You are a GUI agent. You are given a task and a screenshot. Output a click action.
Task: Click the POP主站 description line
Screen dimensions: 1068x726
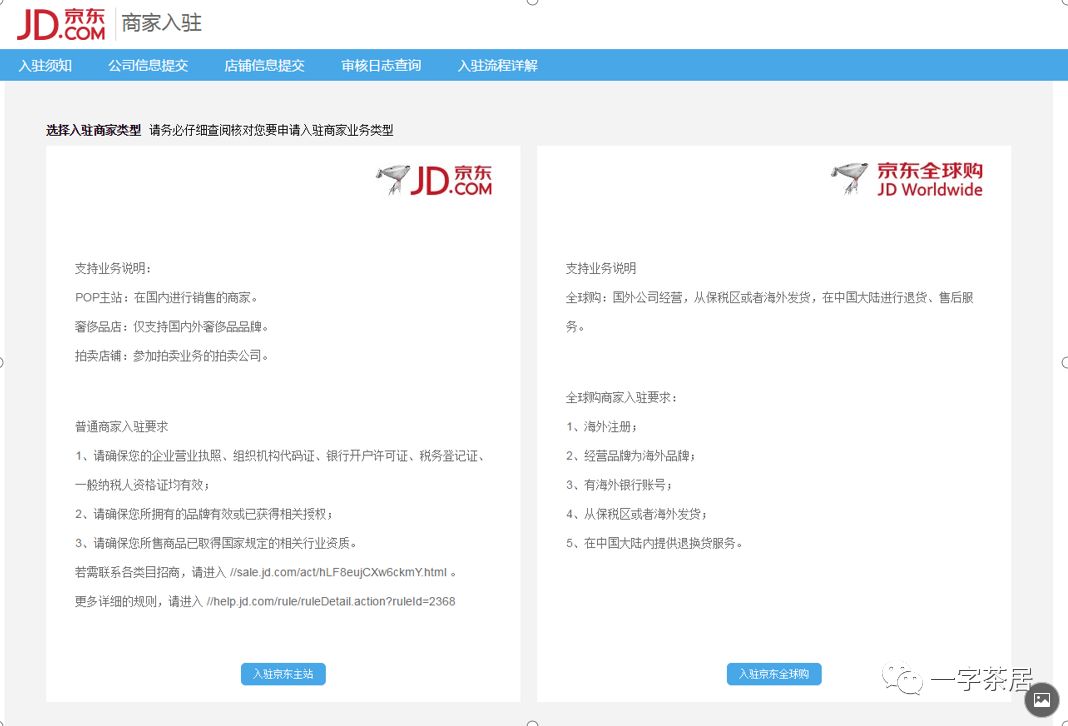(166, 298)
